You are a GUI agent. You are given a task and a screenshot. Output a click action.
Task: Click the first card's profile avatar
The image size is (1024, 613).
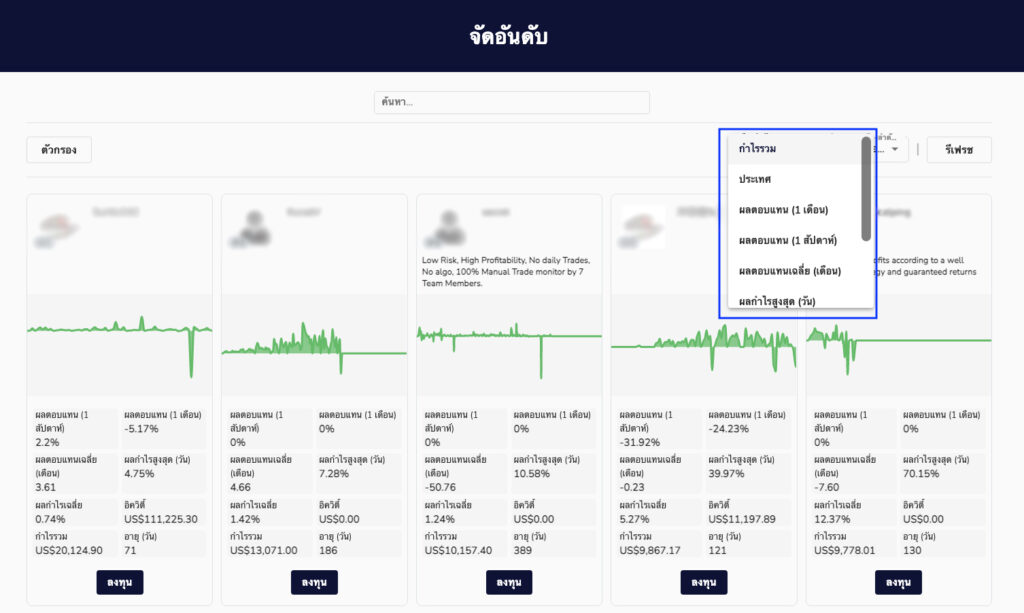click(x=58, y=228)
